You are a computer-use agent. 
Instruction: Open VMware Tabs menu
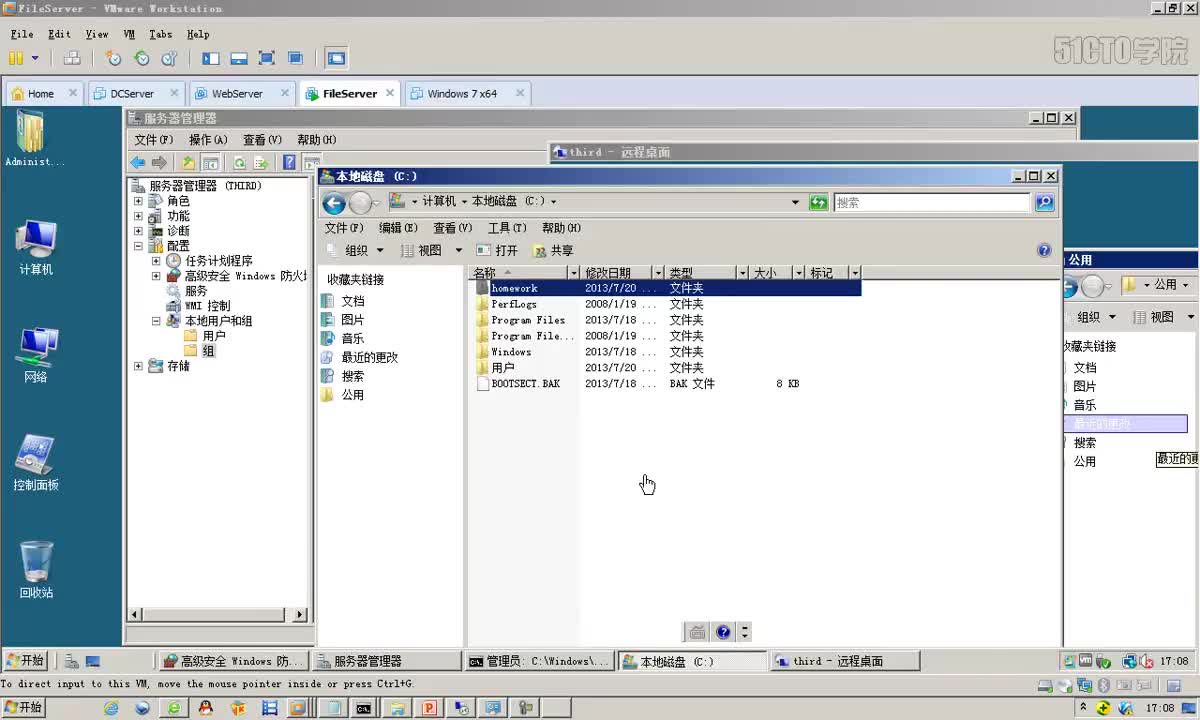[x=161, y=34]
